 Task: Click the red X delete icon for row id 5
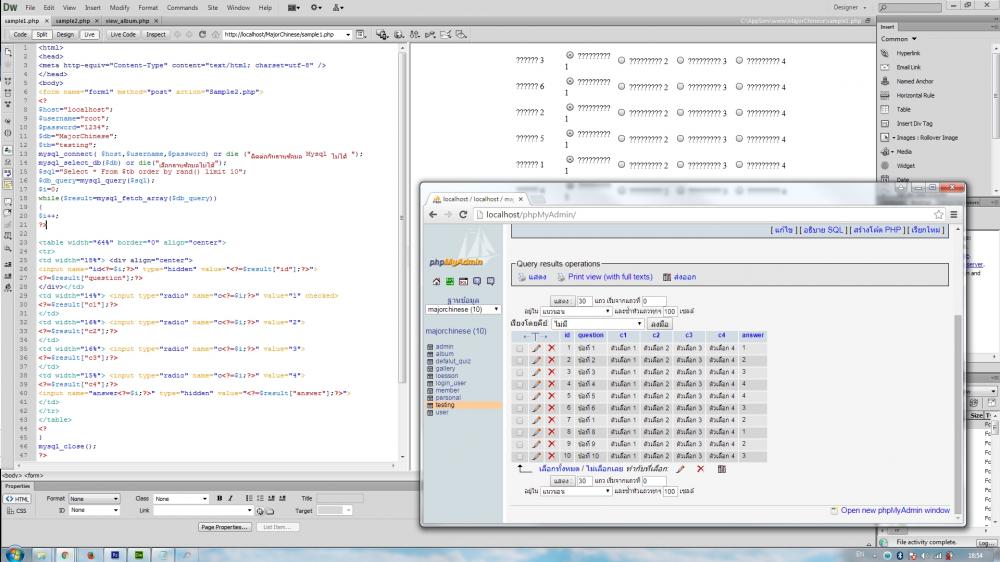(552, 396)
